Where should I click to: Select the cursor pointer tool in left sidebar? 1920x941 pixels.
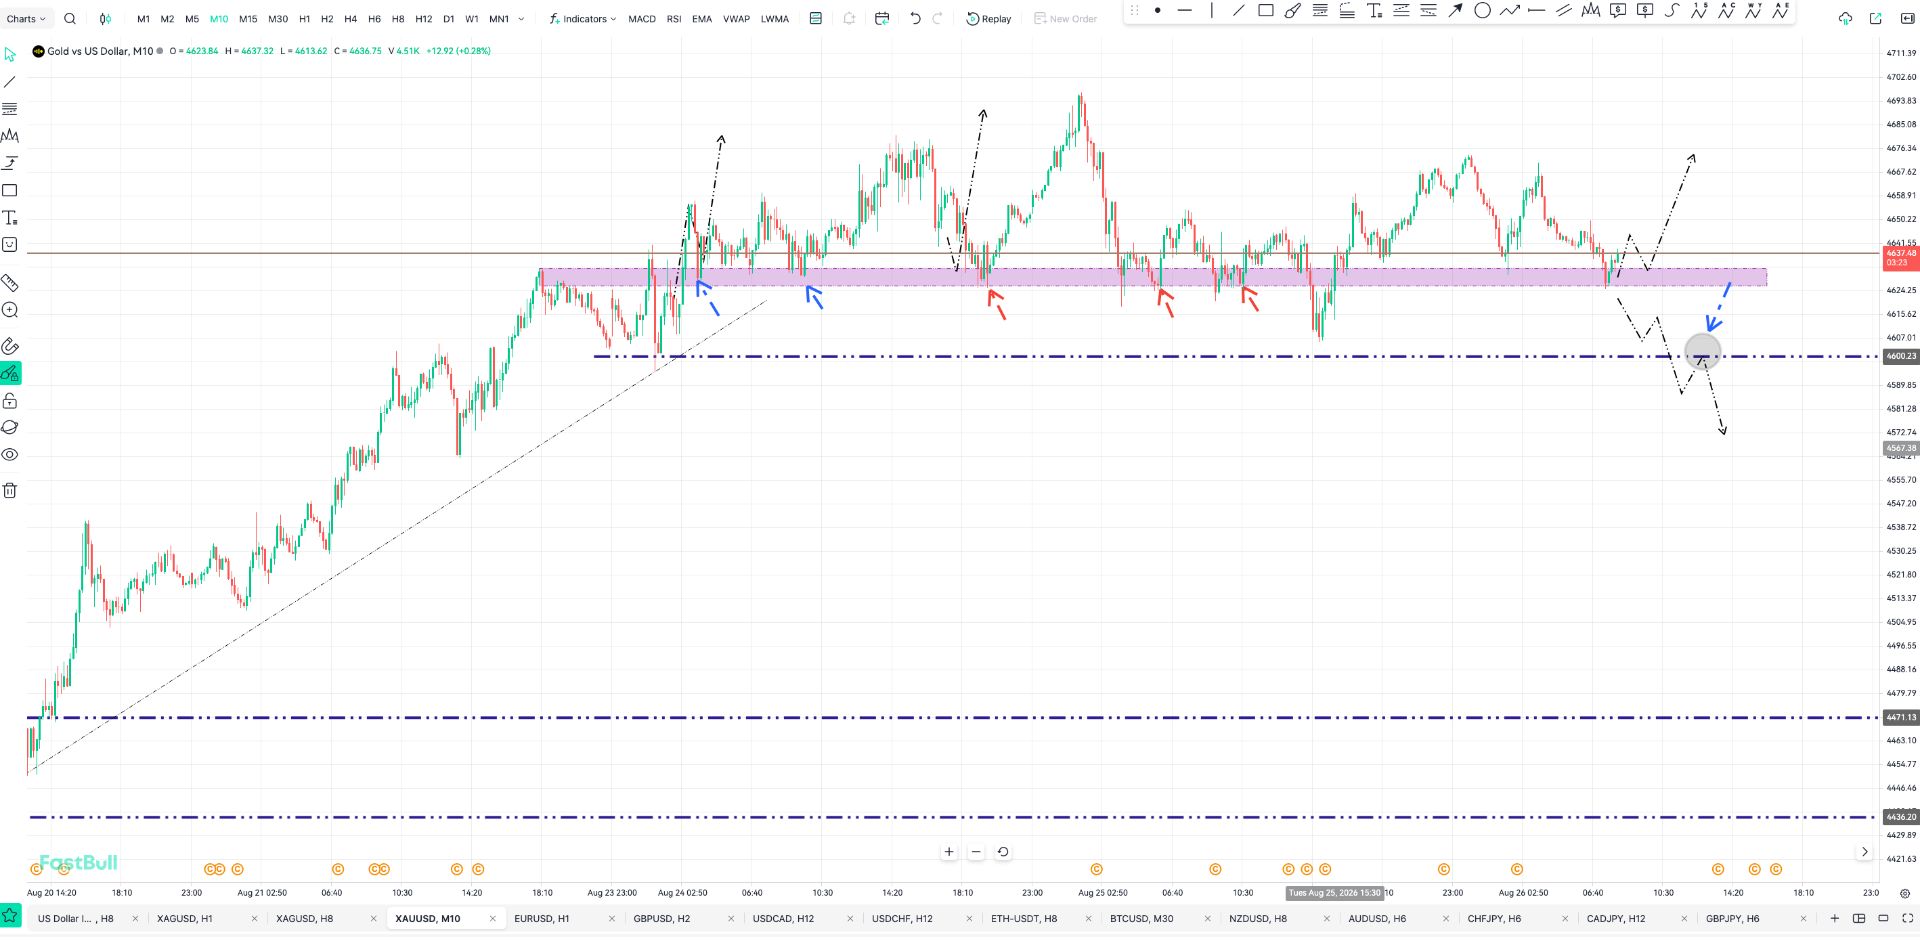(x=10, y=54)
